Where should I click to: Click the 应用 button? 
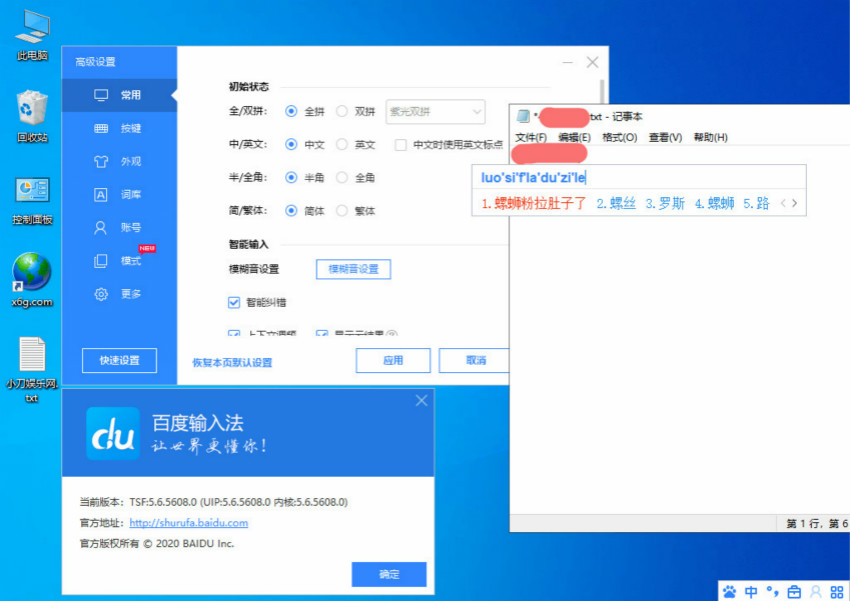pyautogui.click(x=393, y=360)
